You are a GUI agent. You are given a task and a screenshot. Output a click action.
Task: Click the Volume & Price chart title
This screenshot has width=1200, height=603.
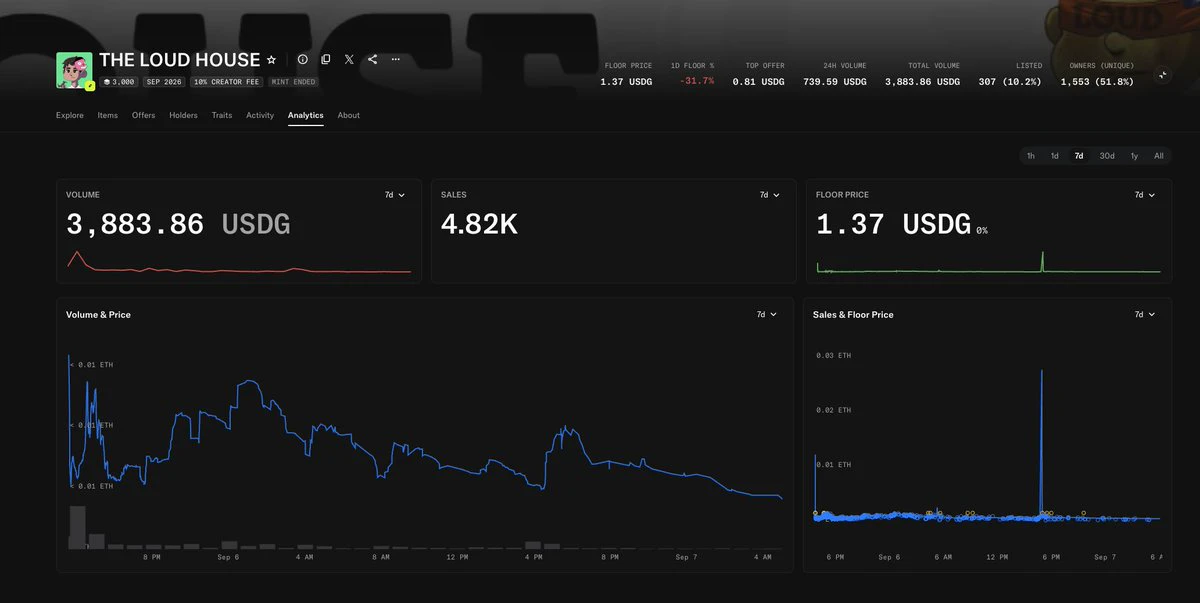(x=98, y=314)
